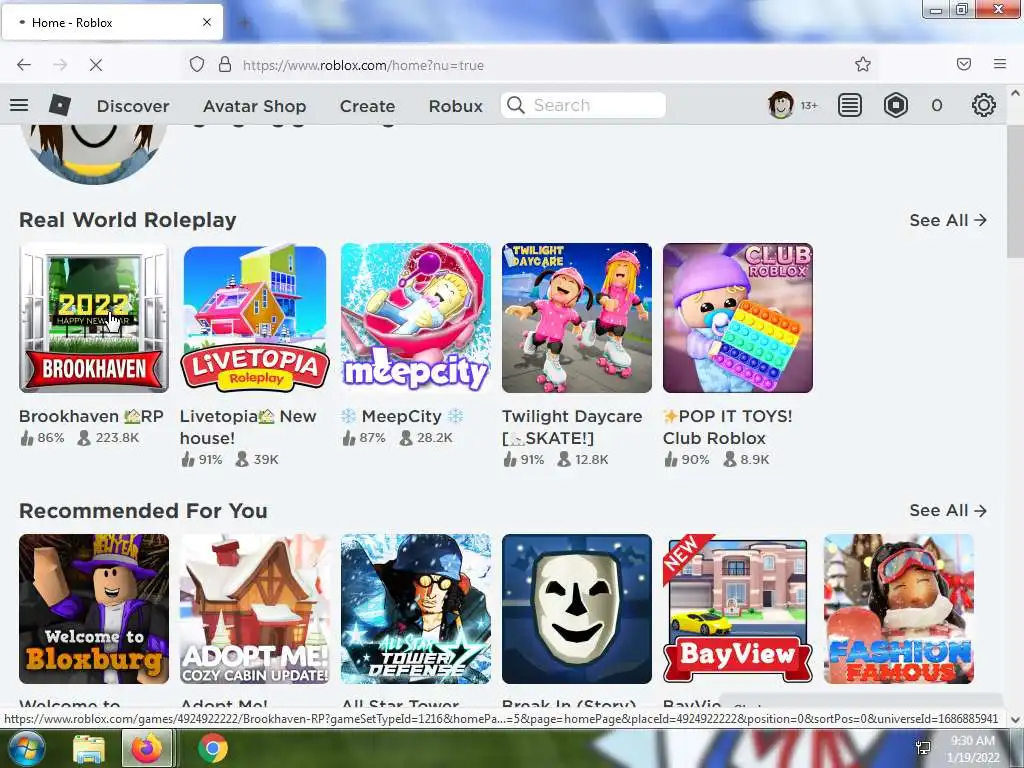The image size is (1024, 768).
Task: Open the MeepCity game title link
Action: coord(402,416)
